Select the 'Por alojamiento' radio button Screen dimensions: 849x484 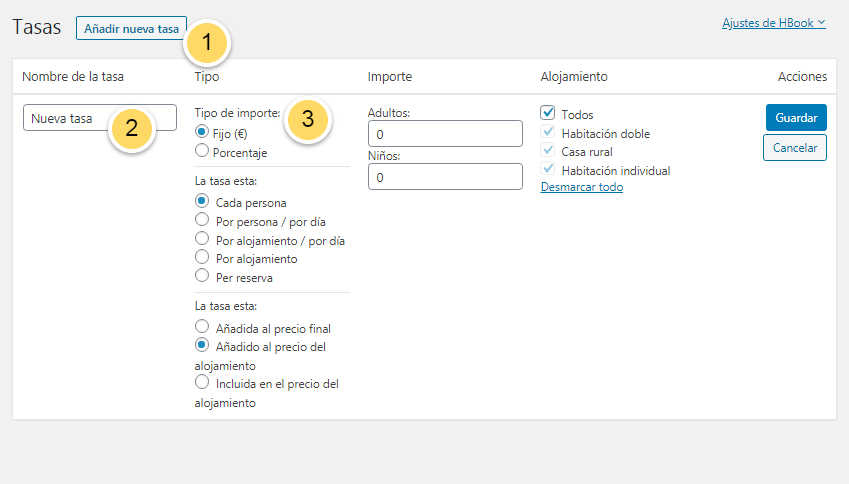[203, 258]
